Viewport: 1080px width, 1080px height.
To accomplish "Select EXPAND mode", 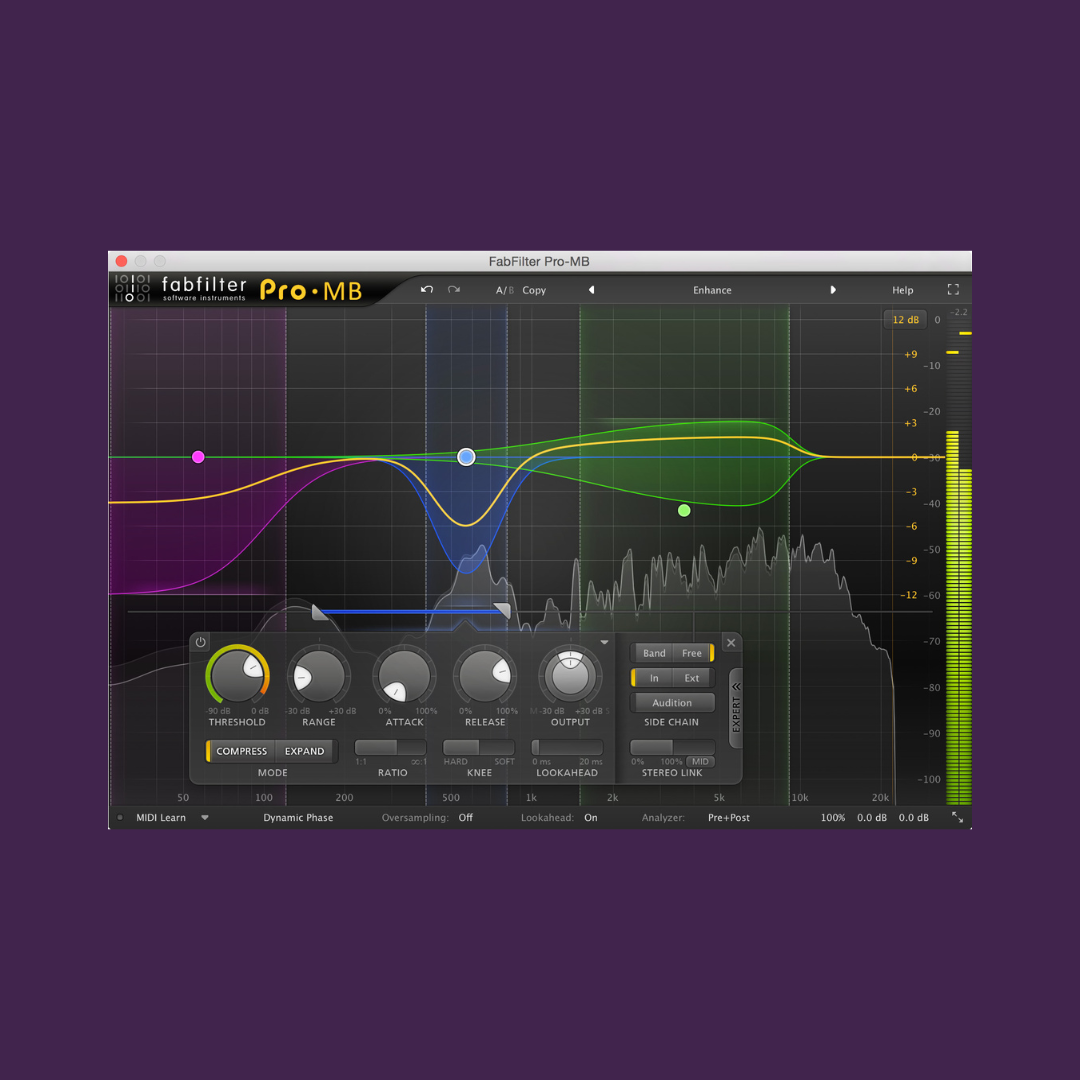I will coord(304,751).
